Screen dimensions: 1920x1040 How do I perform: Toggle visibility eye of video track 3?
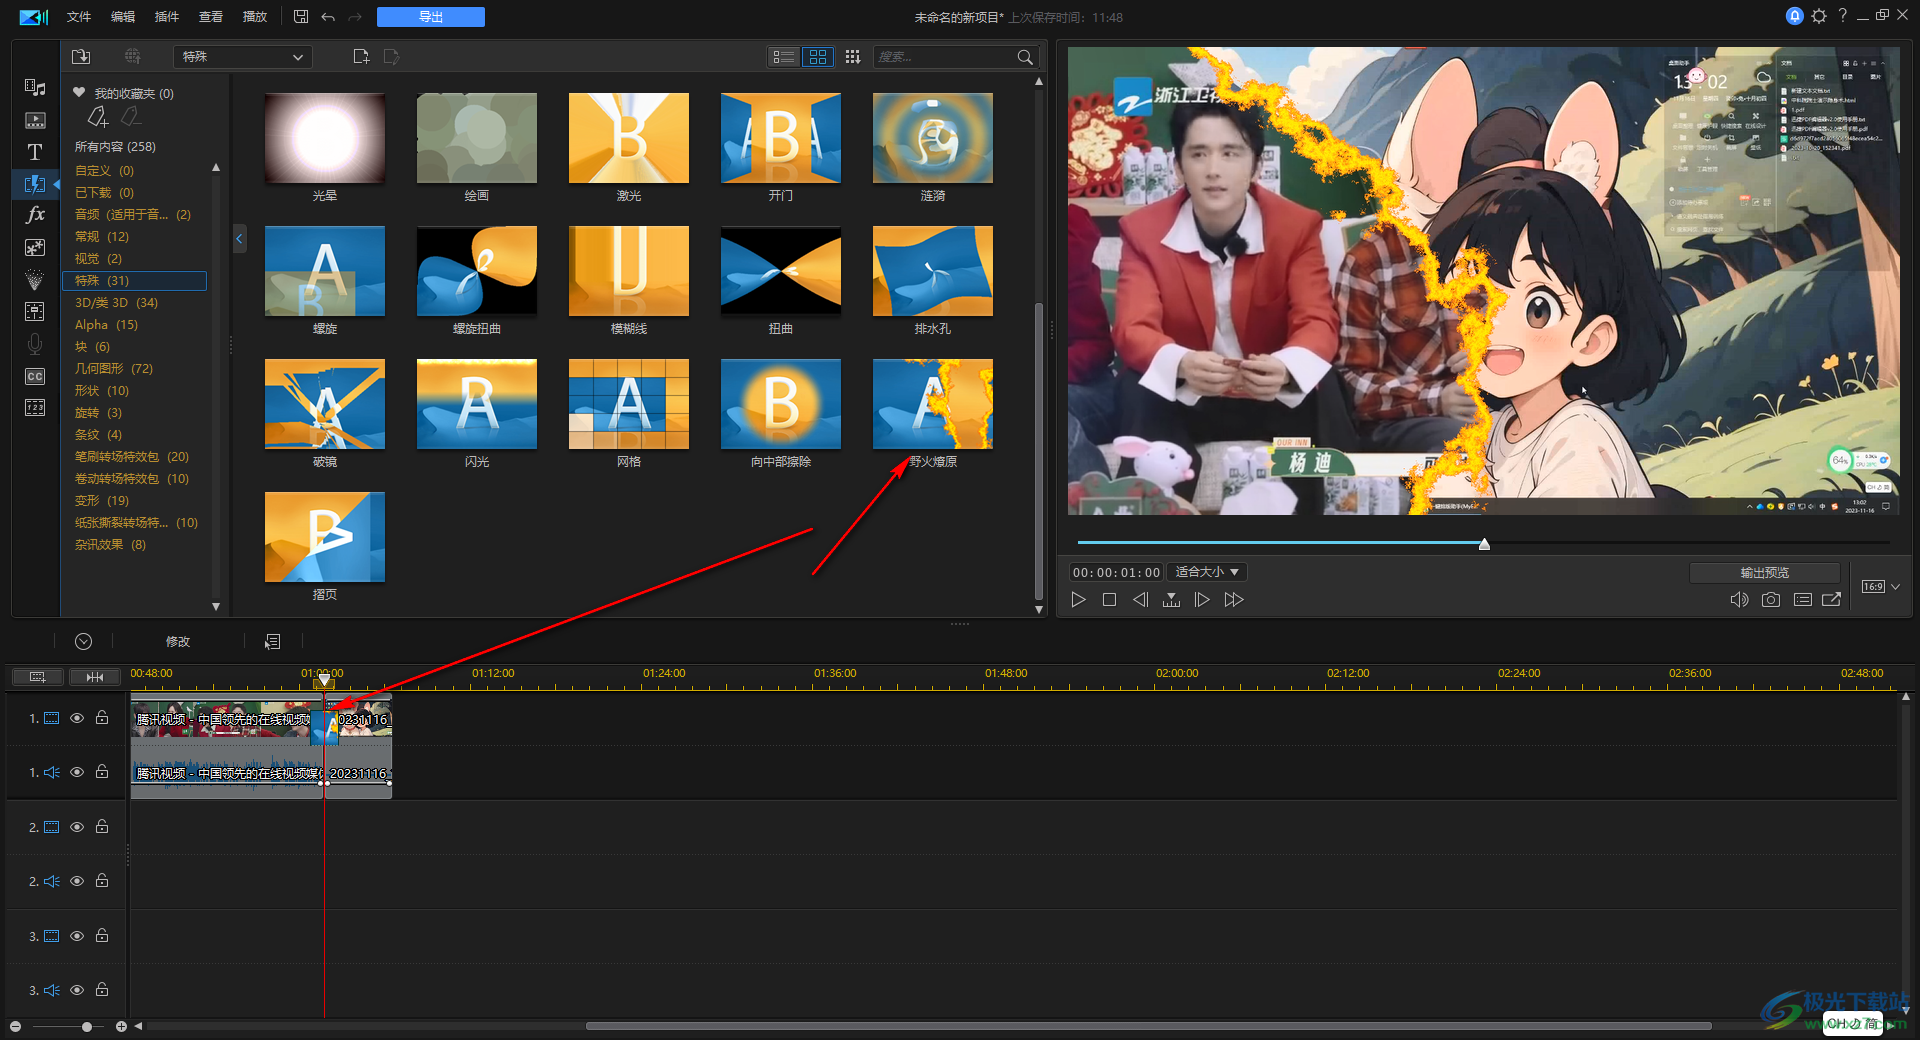pyautogui.click(x=77, y=936)
